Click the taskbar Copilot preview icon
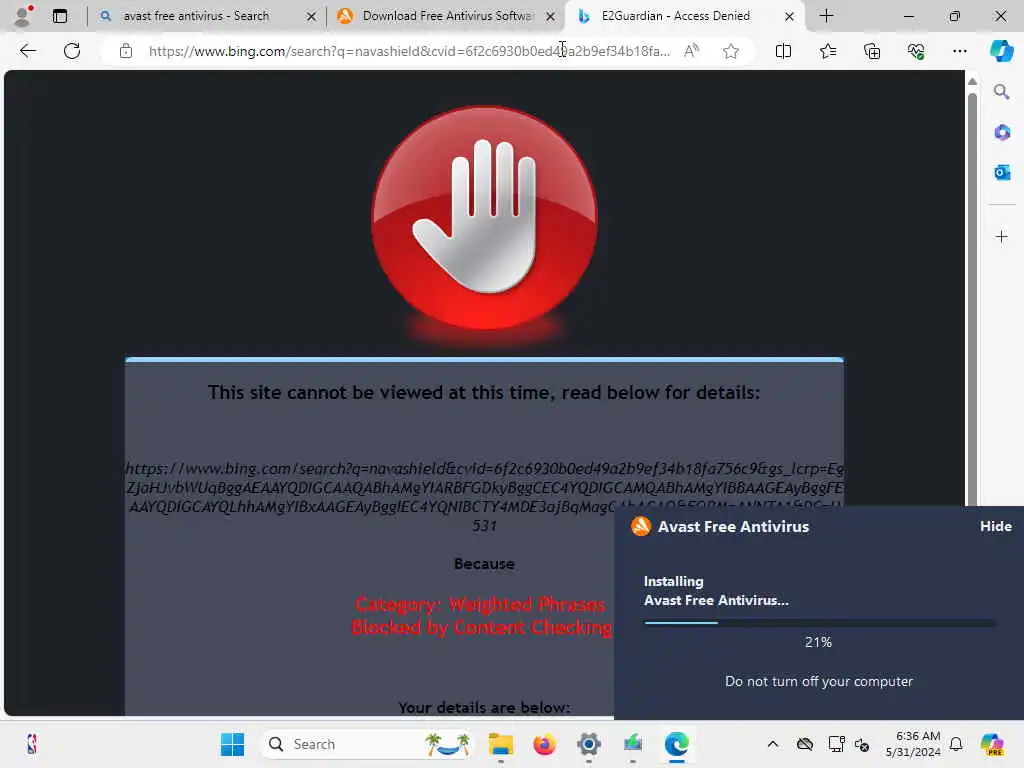 [993, 744]
